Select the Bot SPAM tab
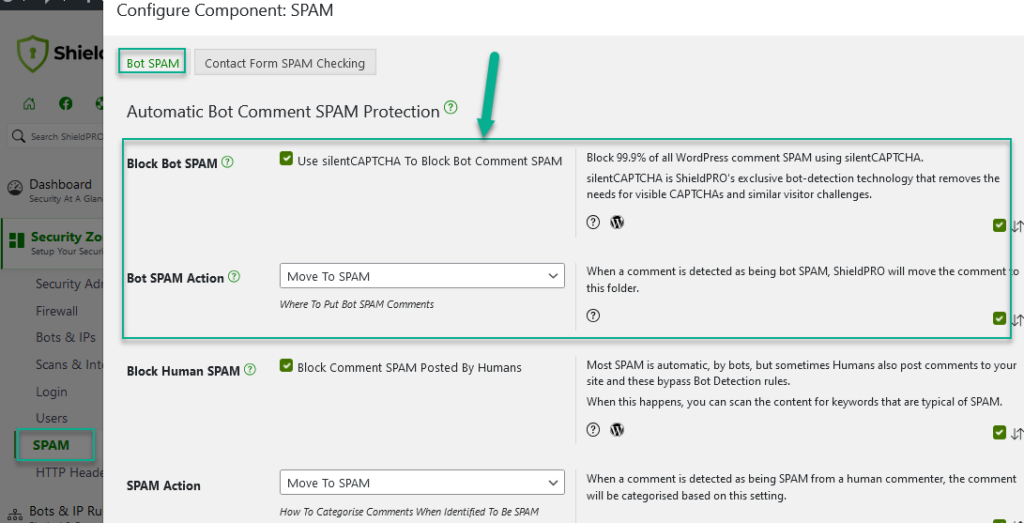The width and height of the screenshot is (1024, 523). [152, 63]
